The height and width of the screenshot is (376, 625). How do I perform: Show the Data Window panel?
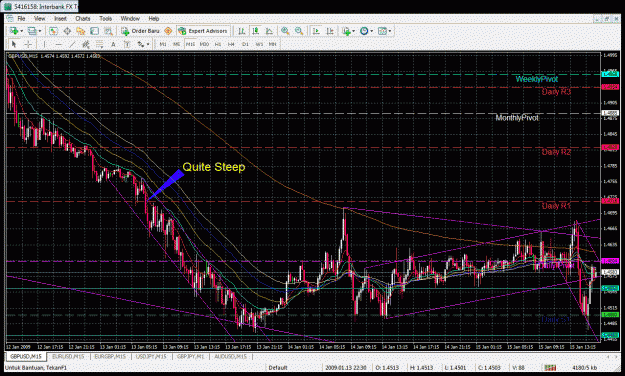(x=67, y=31)
